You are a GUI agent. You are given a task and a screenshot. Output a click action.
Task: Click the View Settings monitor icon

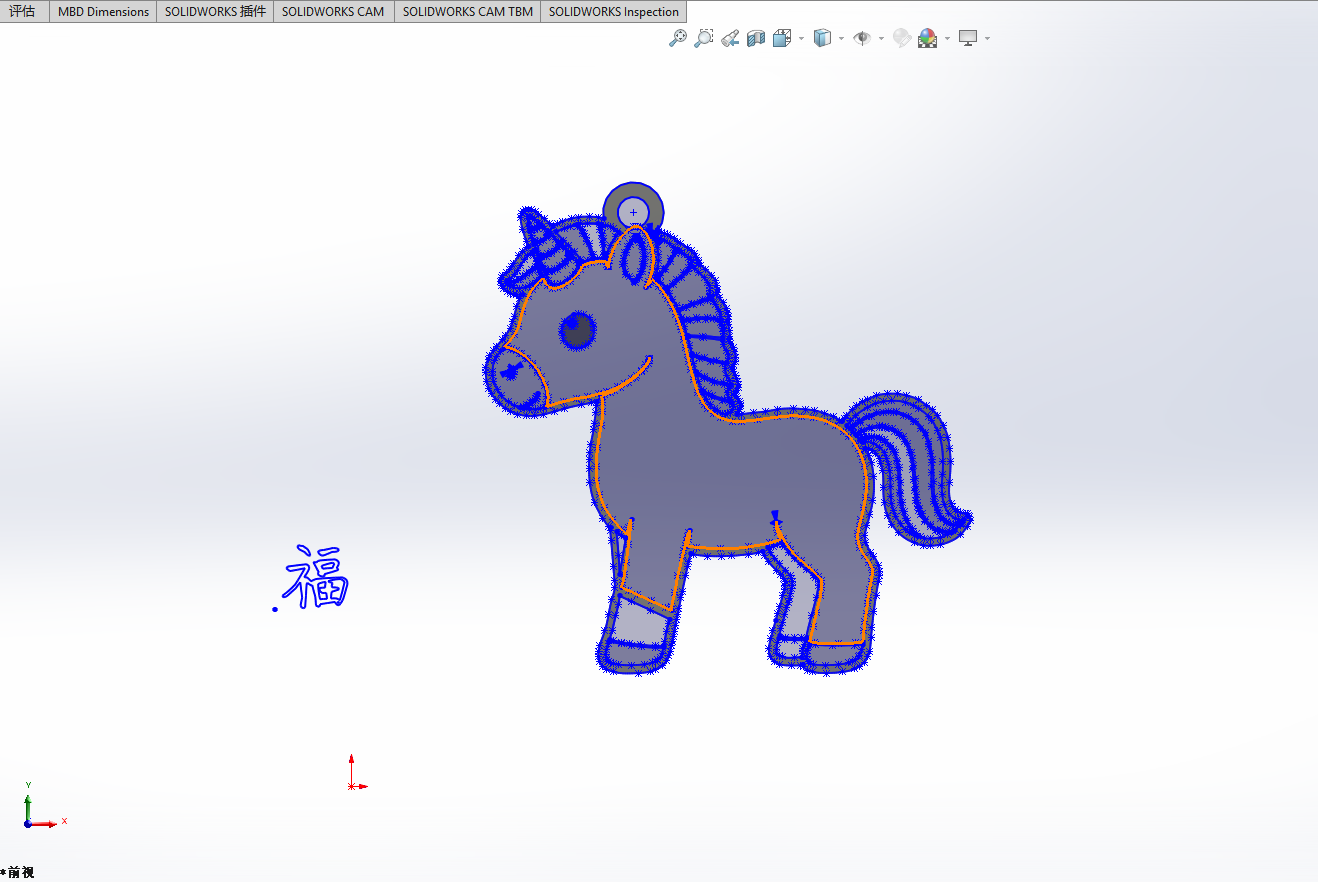point(968,38)
